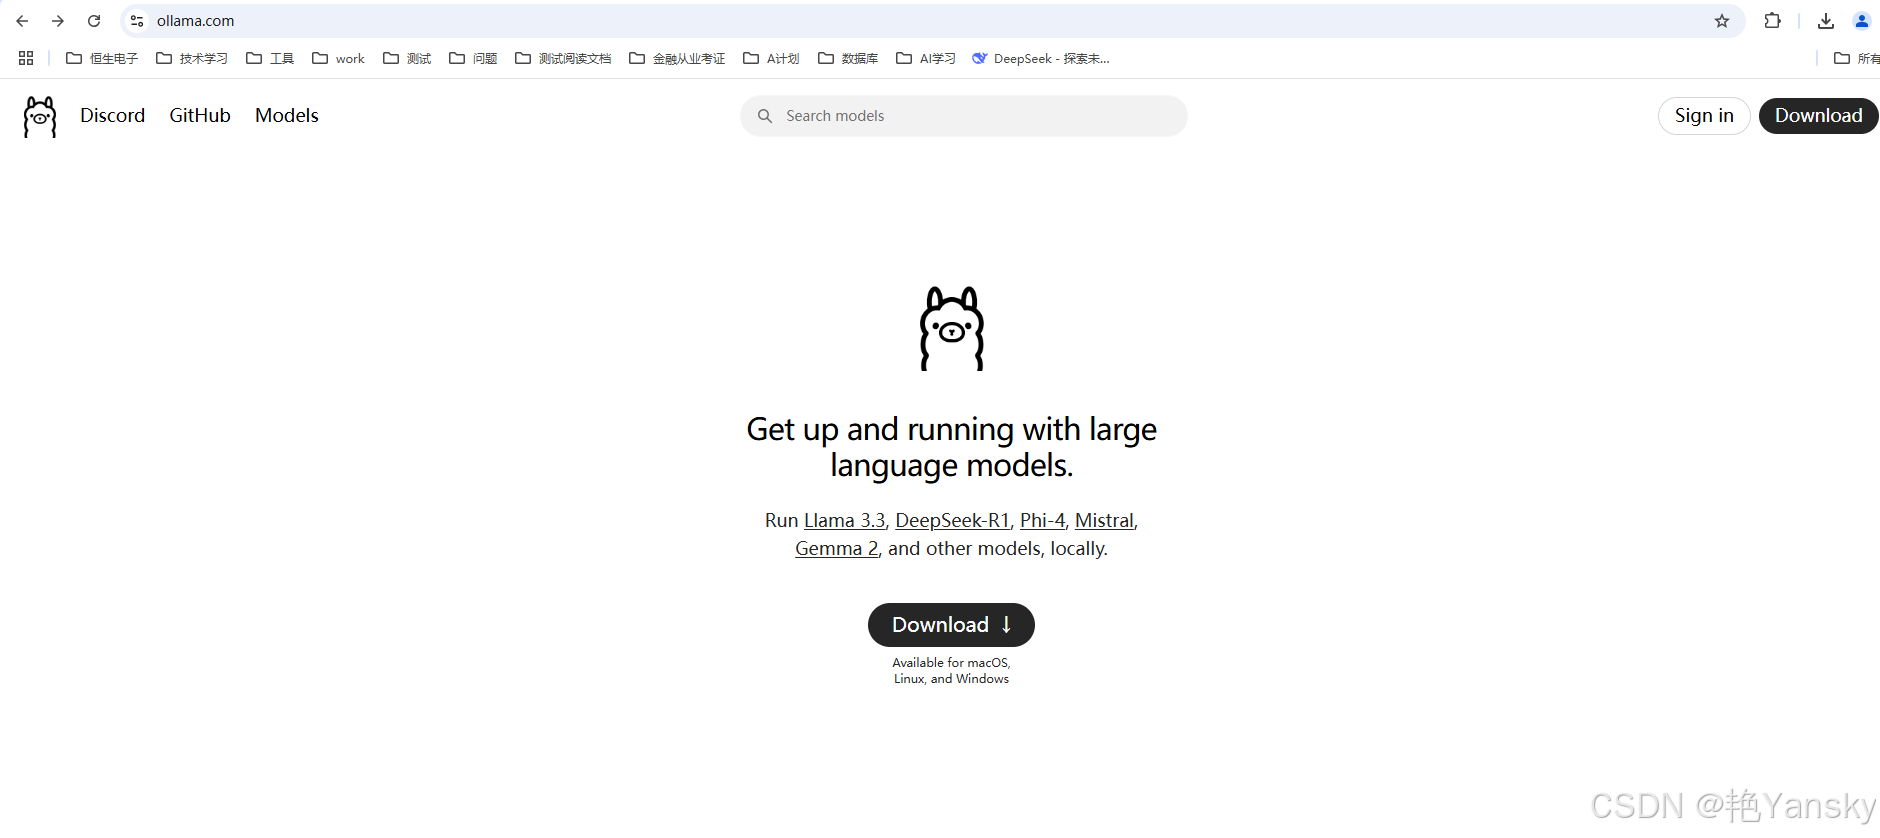
Task: Click the main Download button with arrow
Action: pyautogui.click(x=951, y=625)
